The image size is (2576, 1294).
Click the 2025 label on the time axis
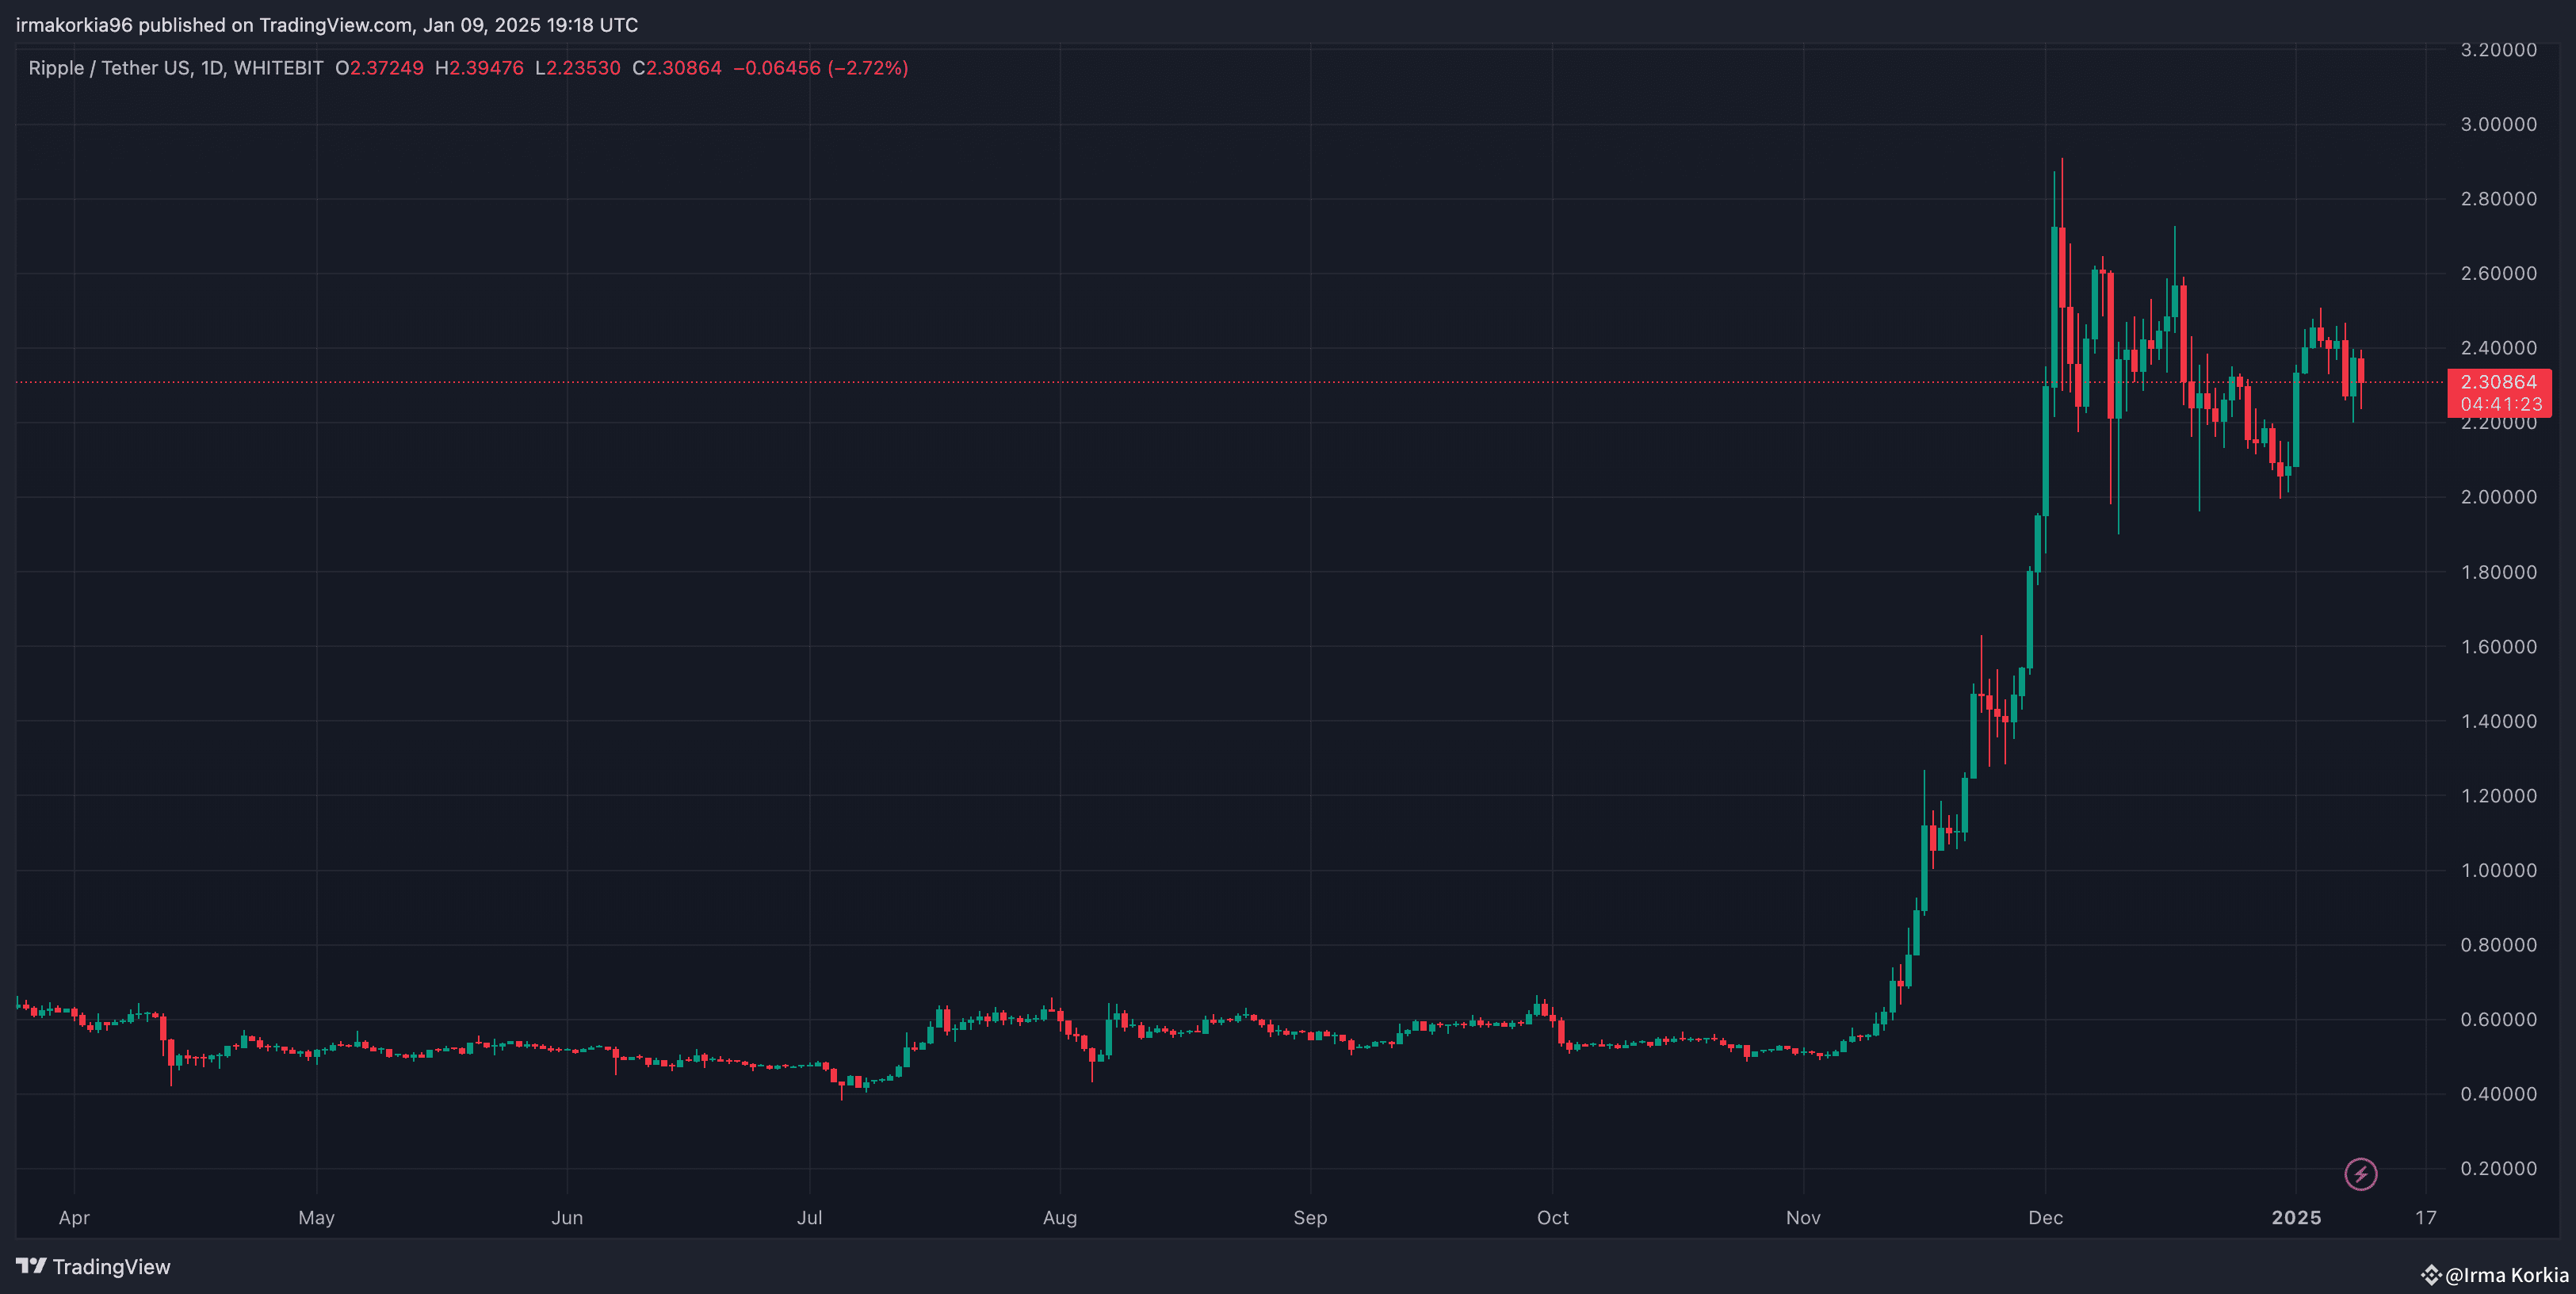pos(2298,1218)
